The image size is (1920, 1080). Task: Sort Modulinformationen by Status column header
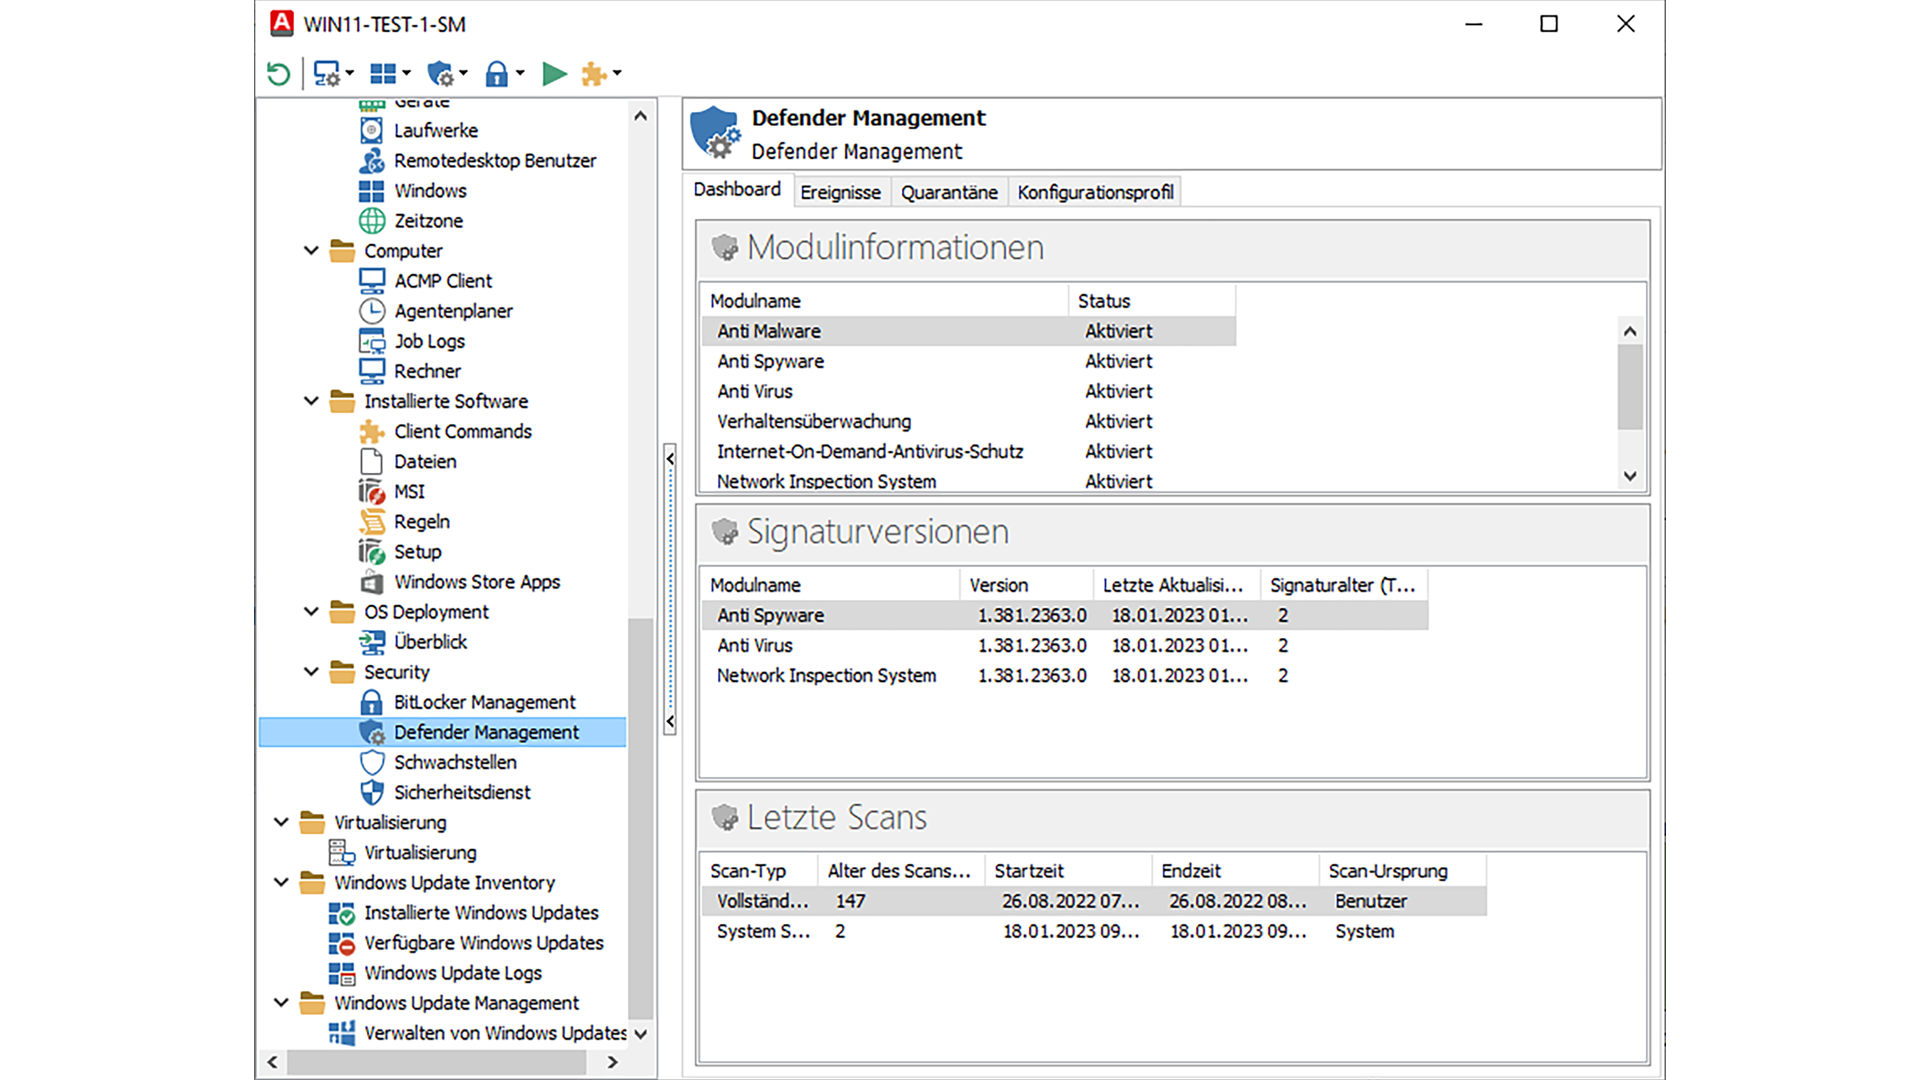click(1152, 301)
